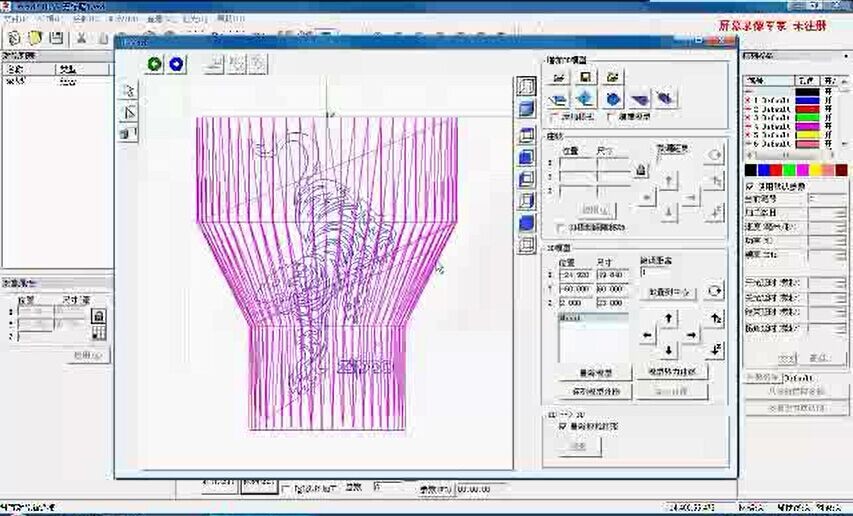Pick the red swatch in right panel palette
Image resolution: width=853 pixels, height=516 pixels.
(x=776, y=171)
